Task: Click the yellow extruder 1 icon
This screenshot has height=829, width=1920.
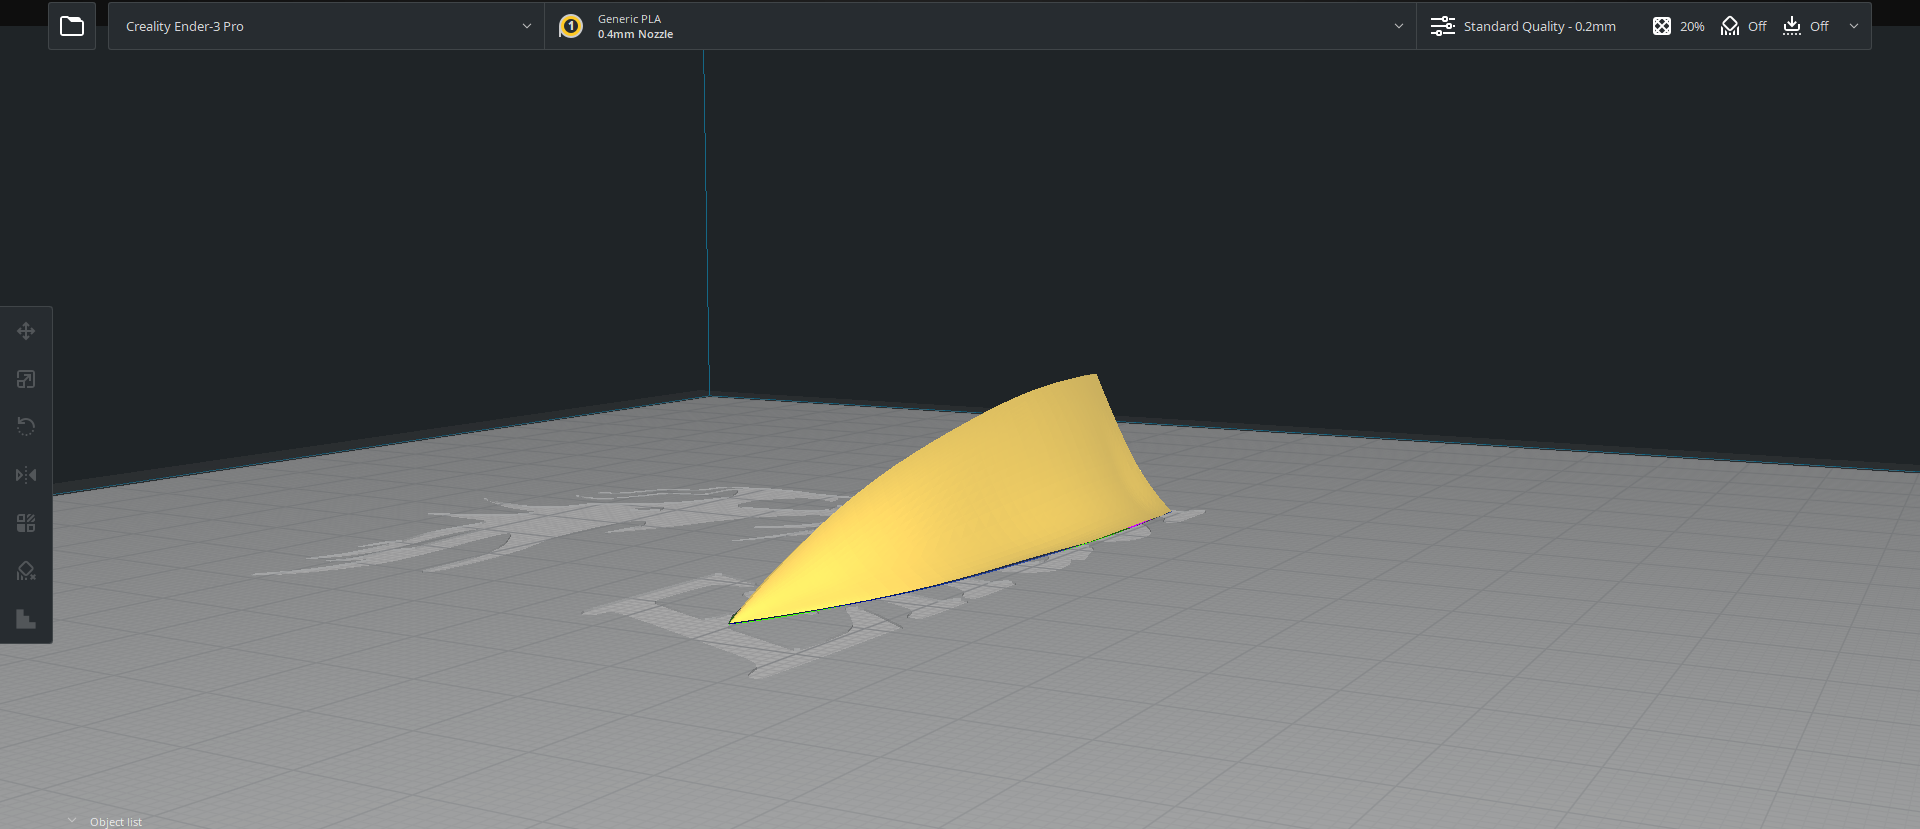Action: click(571, 26)
